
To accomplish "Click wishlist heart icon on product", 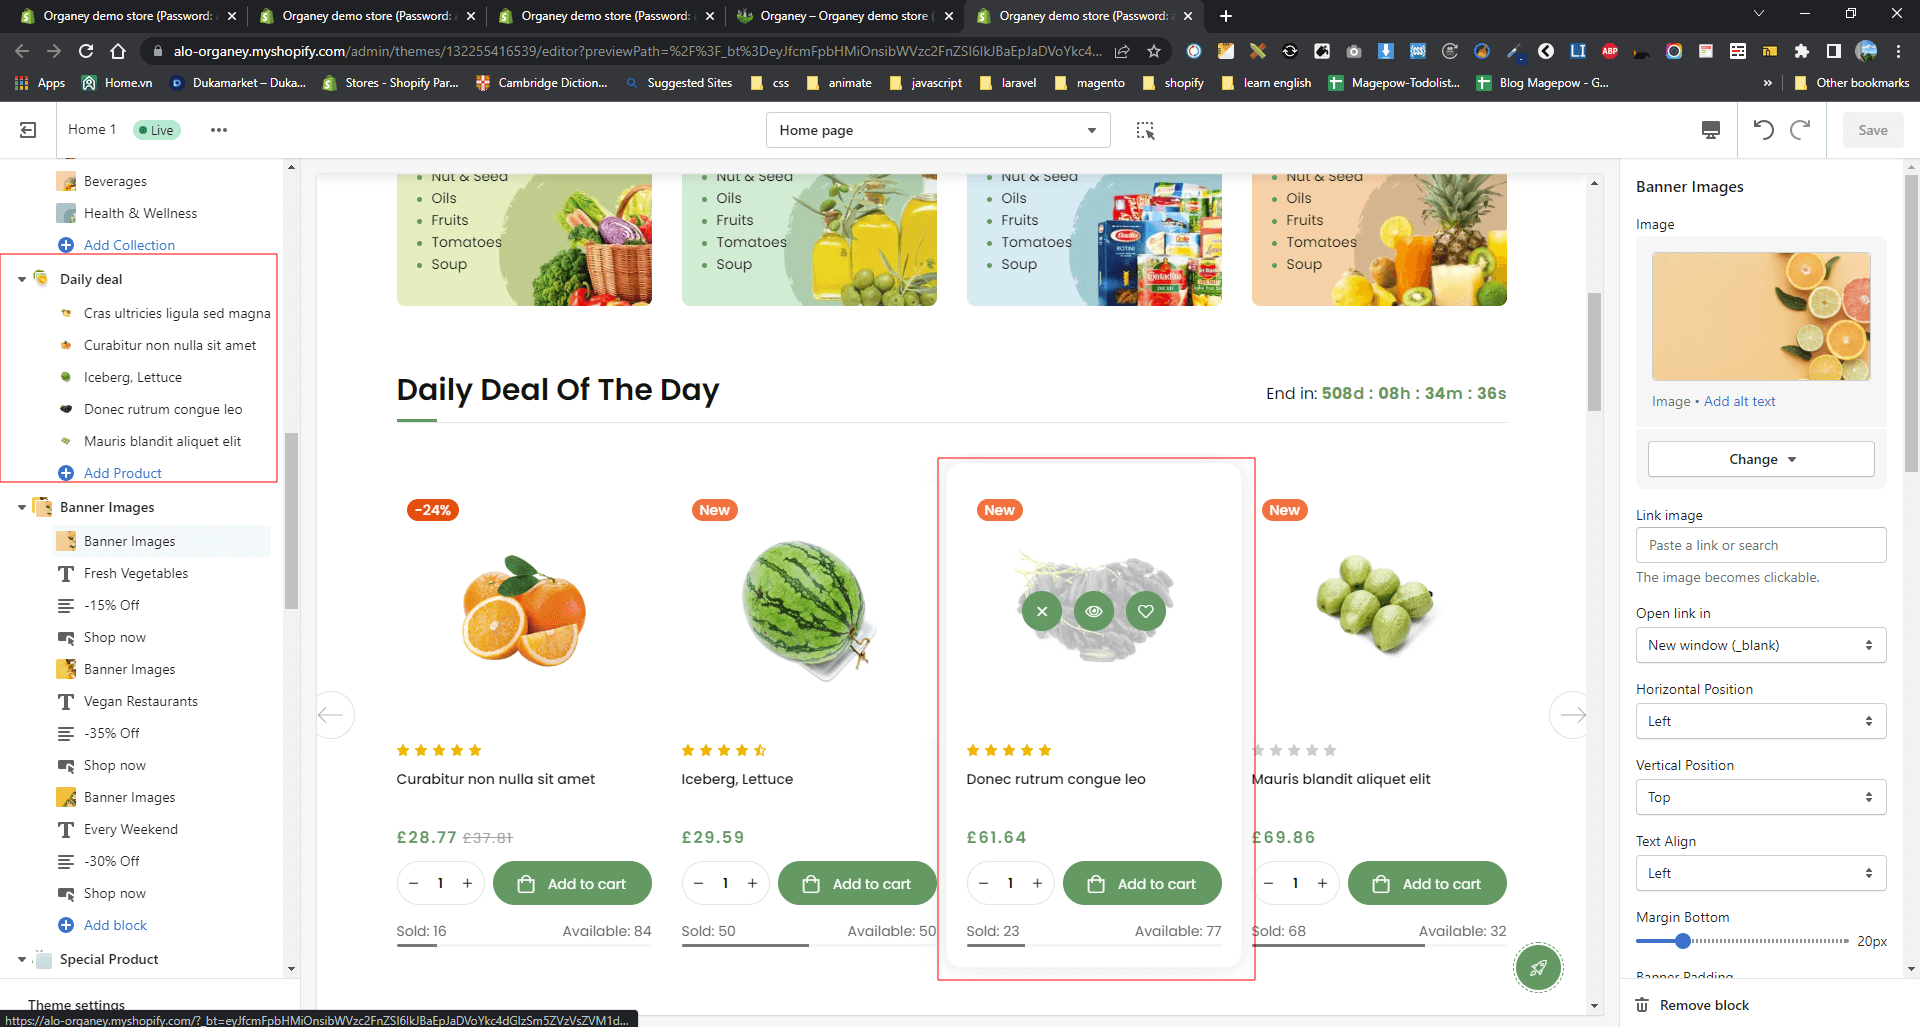I will (1146, 611).
